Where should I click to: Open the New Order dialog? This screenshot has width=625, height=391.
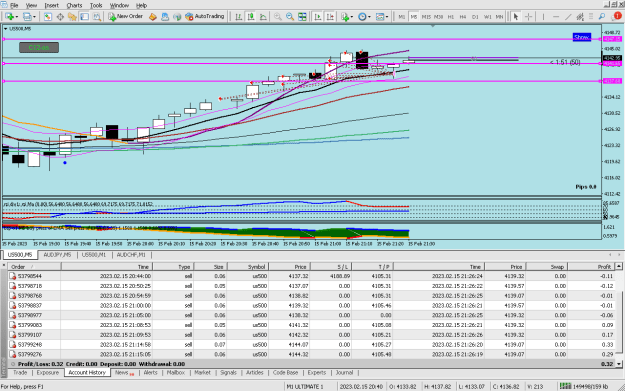coord(126,16)
